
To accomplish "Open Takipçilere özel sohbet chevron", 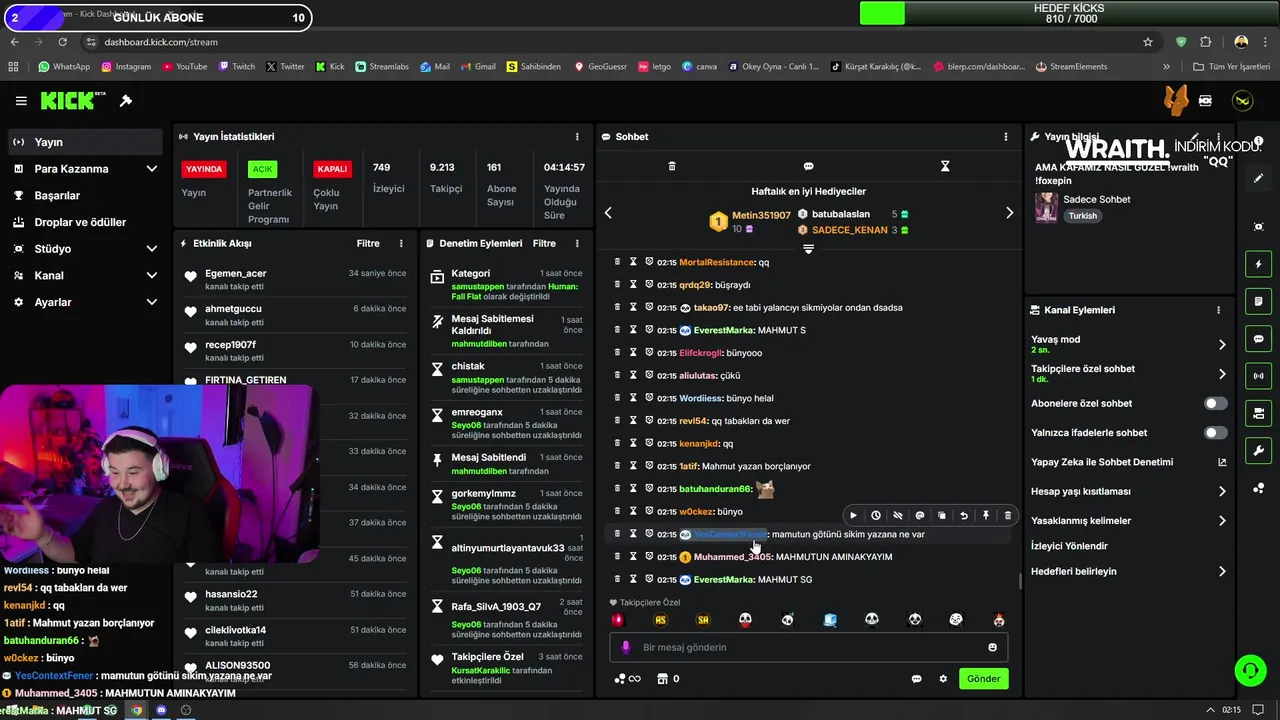I will tap(1222, 374).
